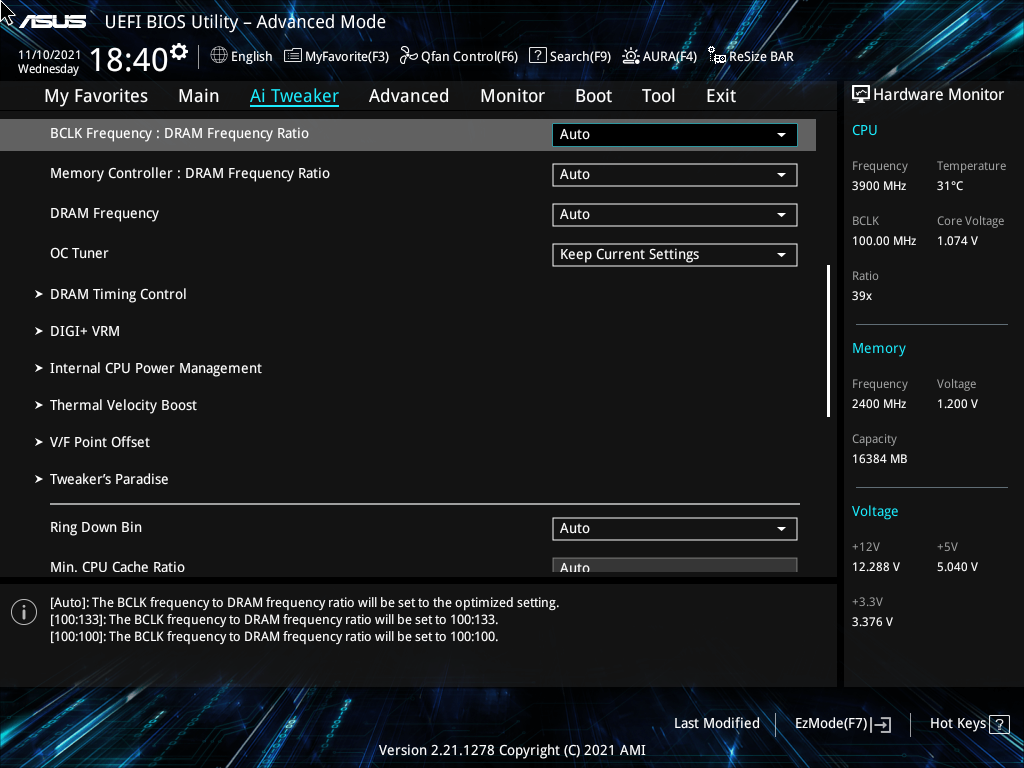
Task: Click the Version 2.21.1278 copyright text
Action: [512, 750]
